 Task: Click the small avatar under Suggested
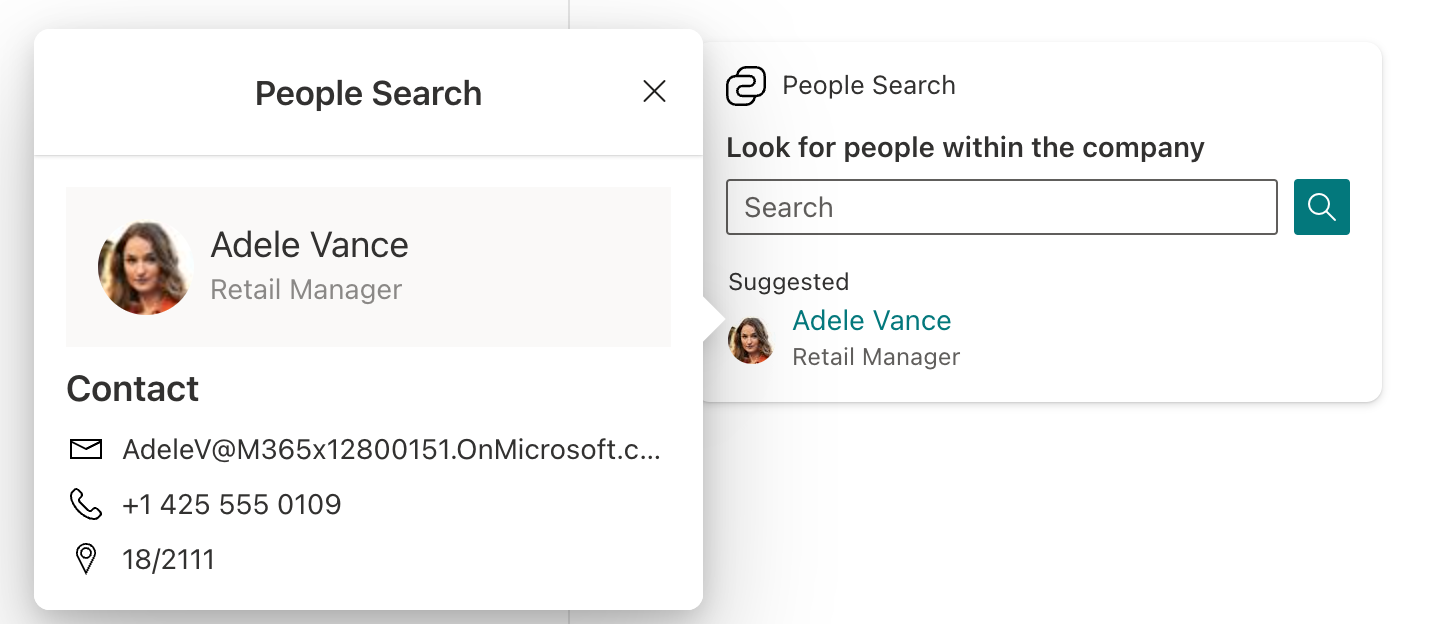pyautogui.click(x=752, y=340)
